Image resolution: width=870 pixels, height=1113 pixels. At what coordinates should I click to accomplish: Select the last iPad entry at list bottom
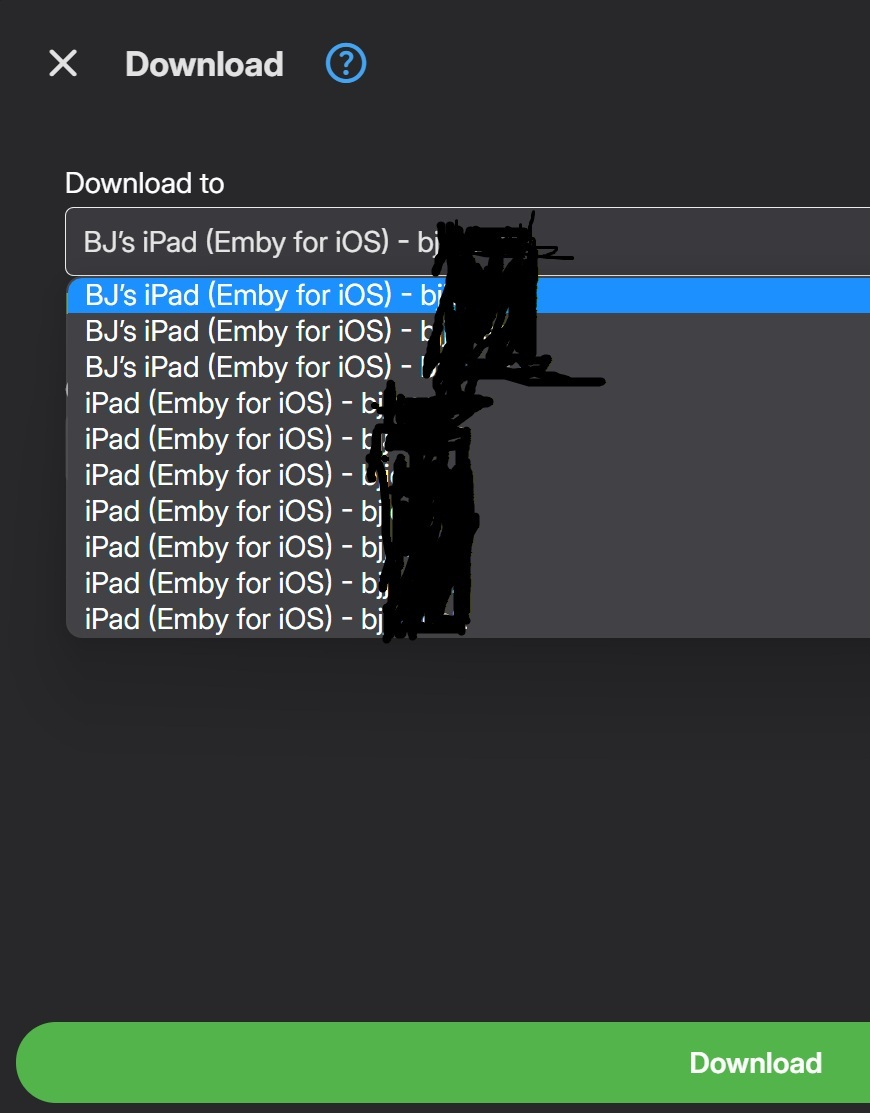[468, 619]
